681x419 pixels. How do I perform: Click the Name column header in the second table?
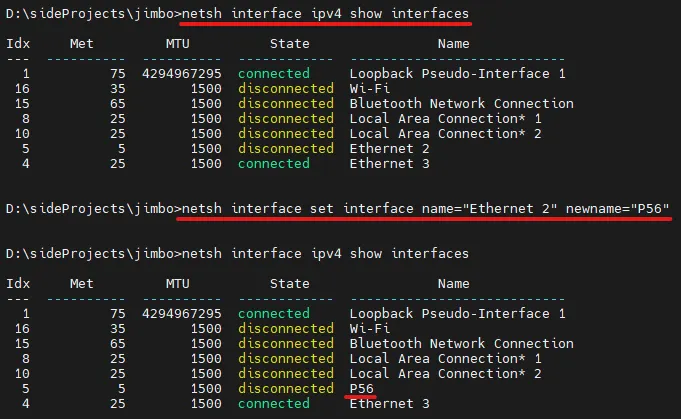[x=452, y=284]
